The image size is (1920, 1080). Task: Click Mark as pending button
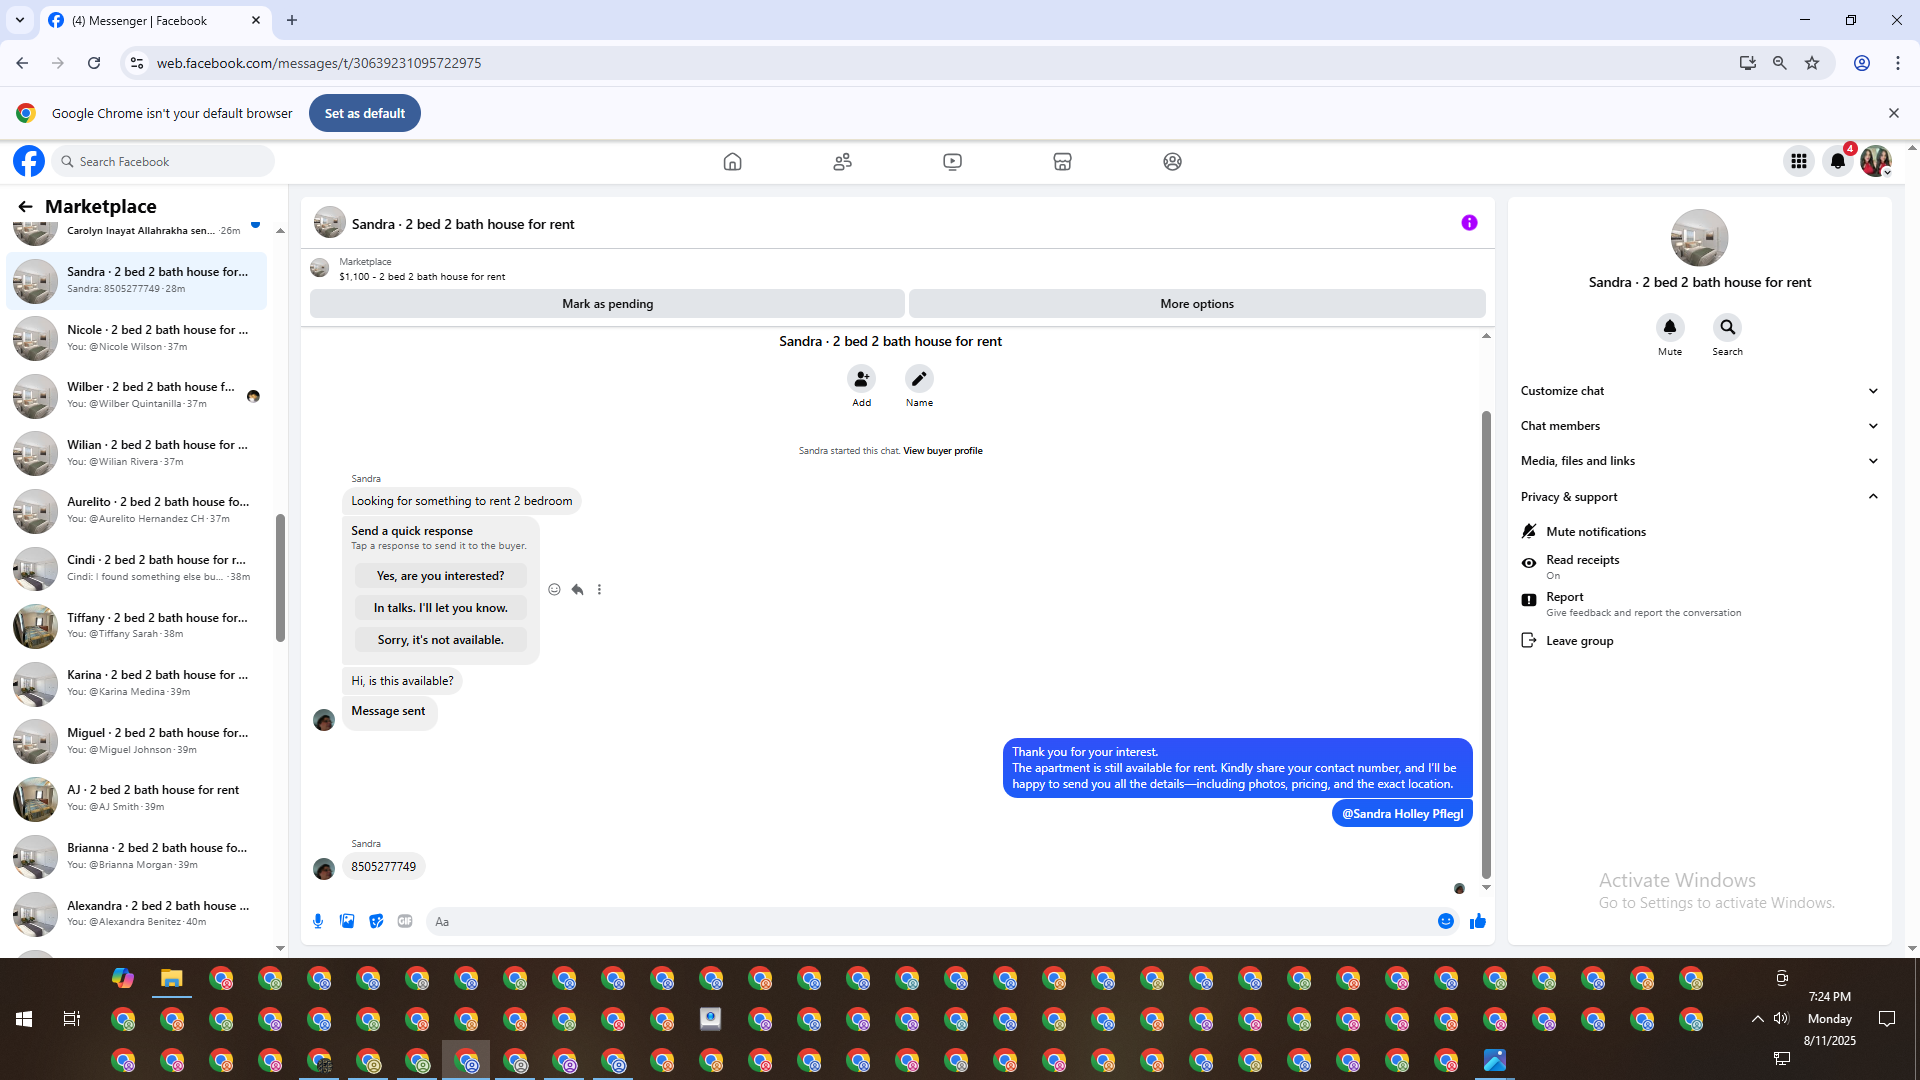607,304
